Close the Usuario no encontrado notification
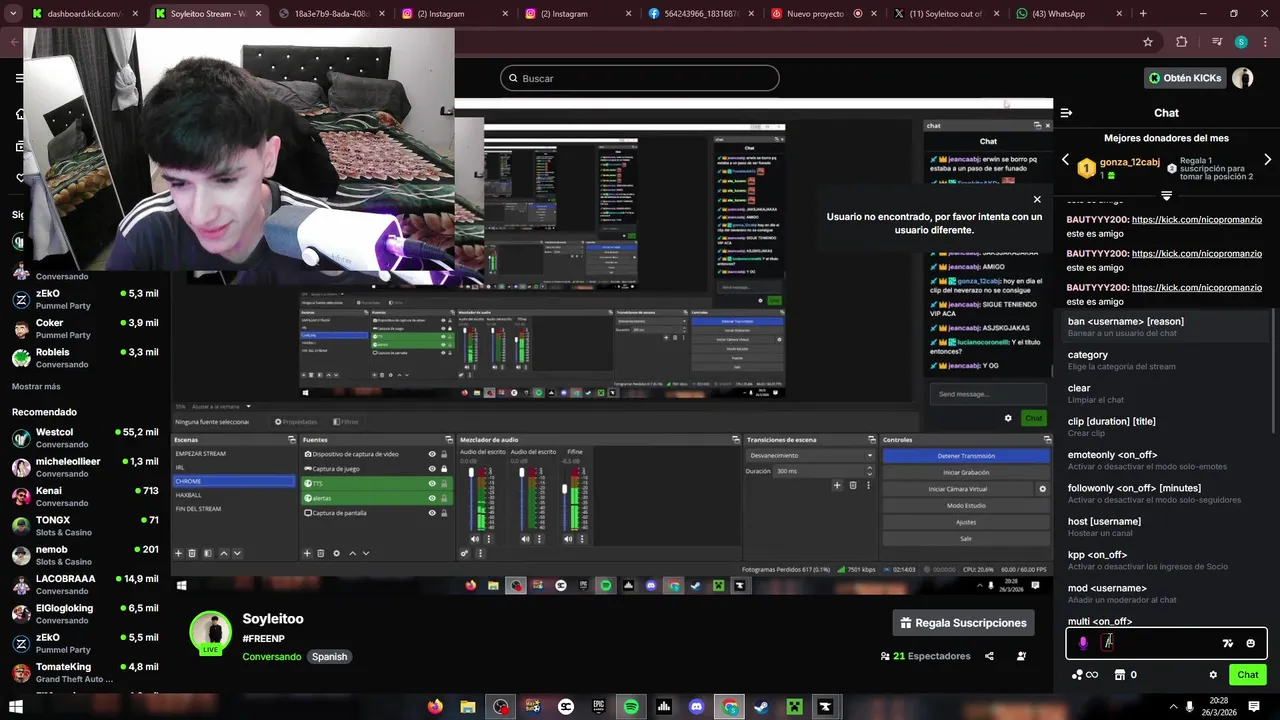The width and height of the screenshot is (1280, 720). pos(1037,199)
